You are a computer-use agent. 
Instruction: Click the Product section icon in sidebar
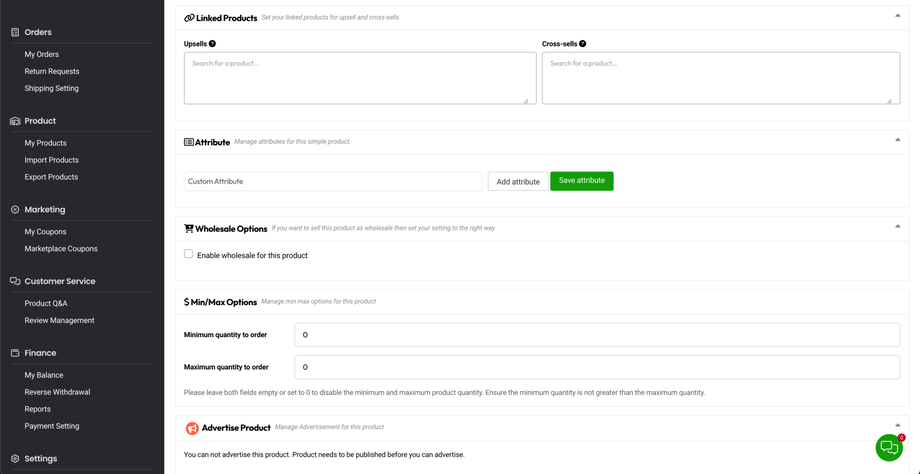[15, 121]
